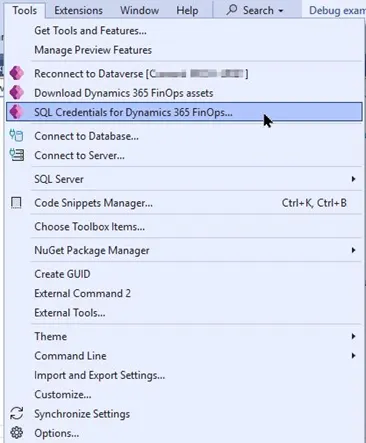Open the Extensions menu
The height and width of the screenshot is (443, 366).
78,10
